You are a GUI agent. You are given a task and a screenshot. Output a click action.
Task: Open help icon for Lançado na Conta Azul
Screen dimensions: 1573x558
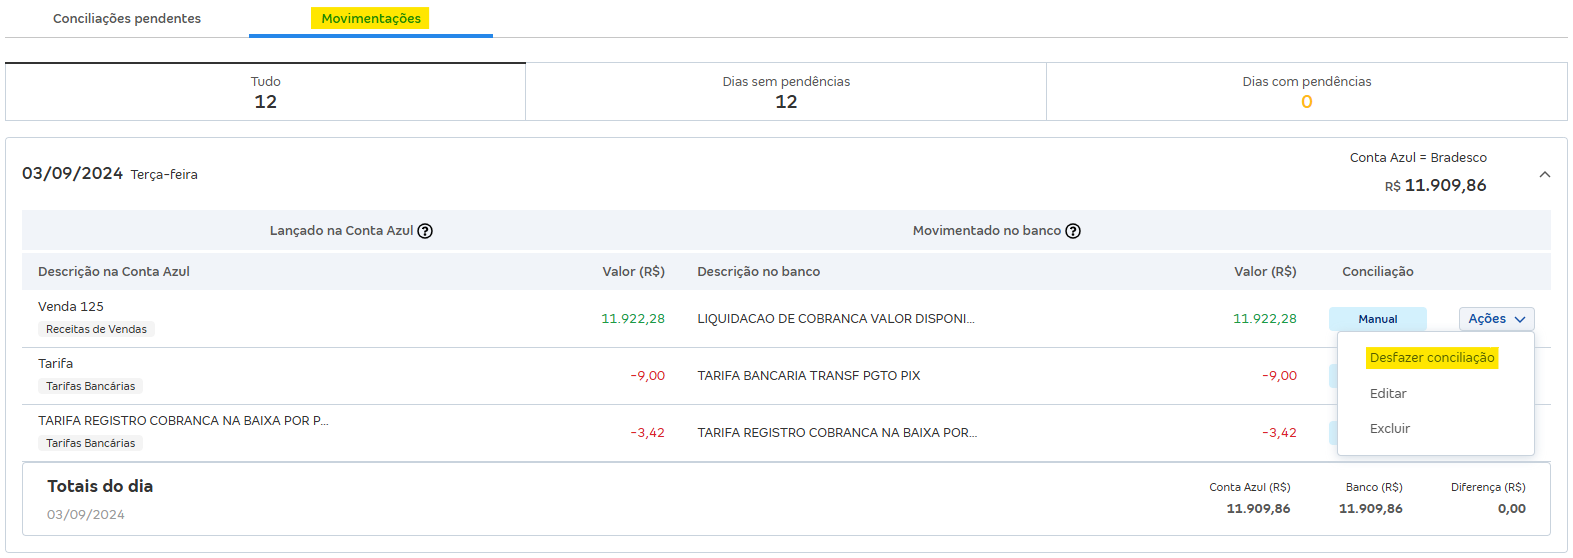tap(425, 231)
